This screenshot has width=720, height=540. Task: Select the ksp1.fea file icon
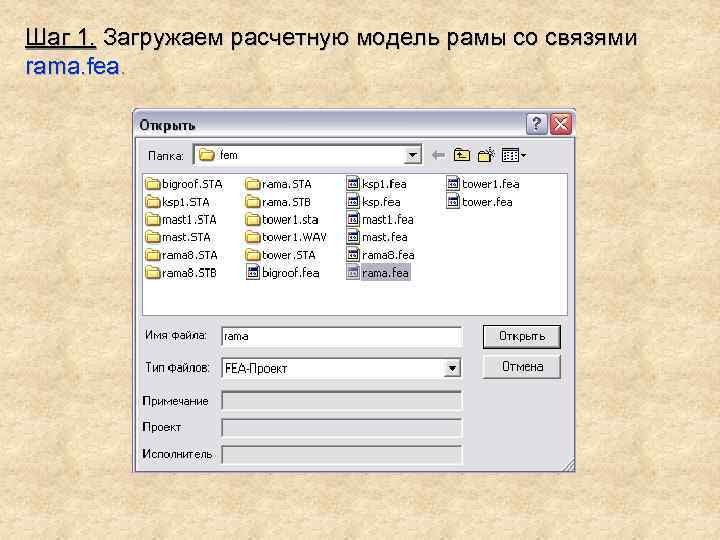click(x=353, y=184)
